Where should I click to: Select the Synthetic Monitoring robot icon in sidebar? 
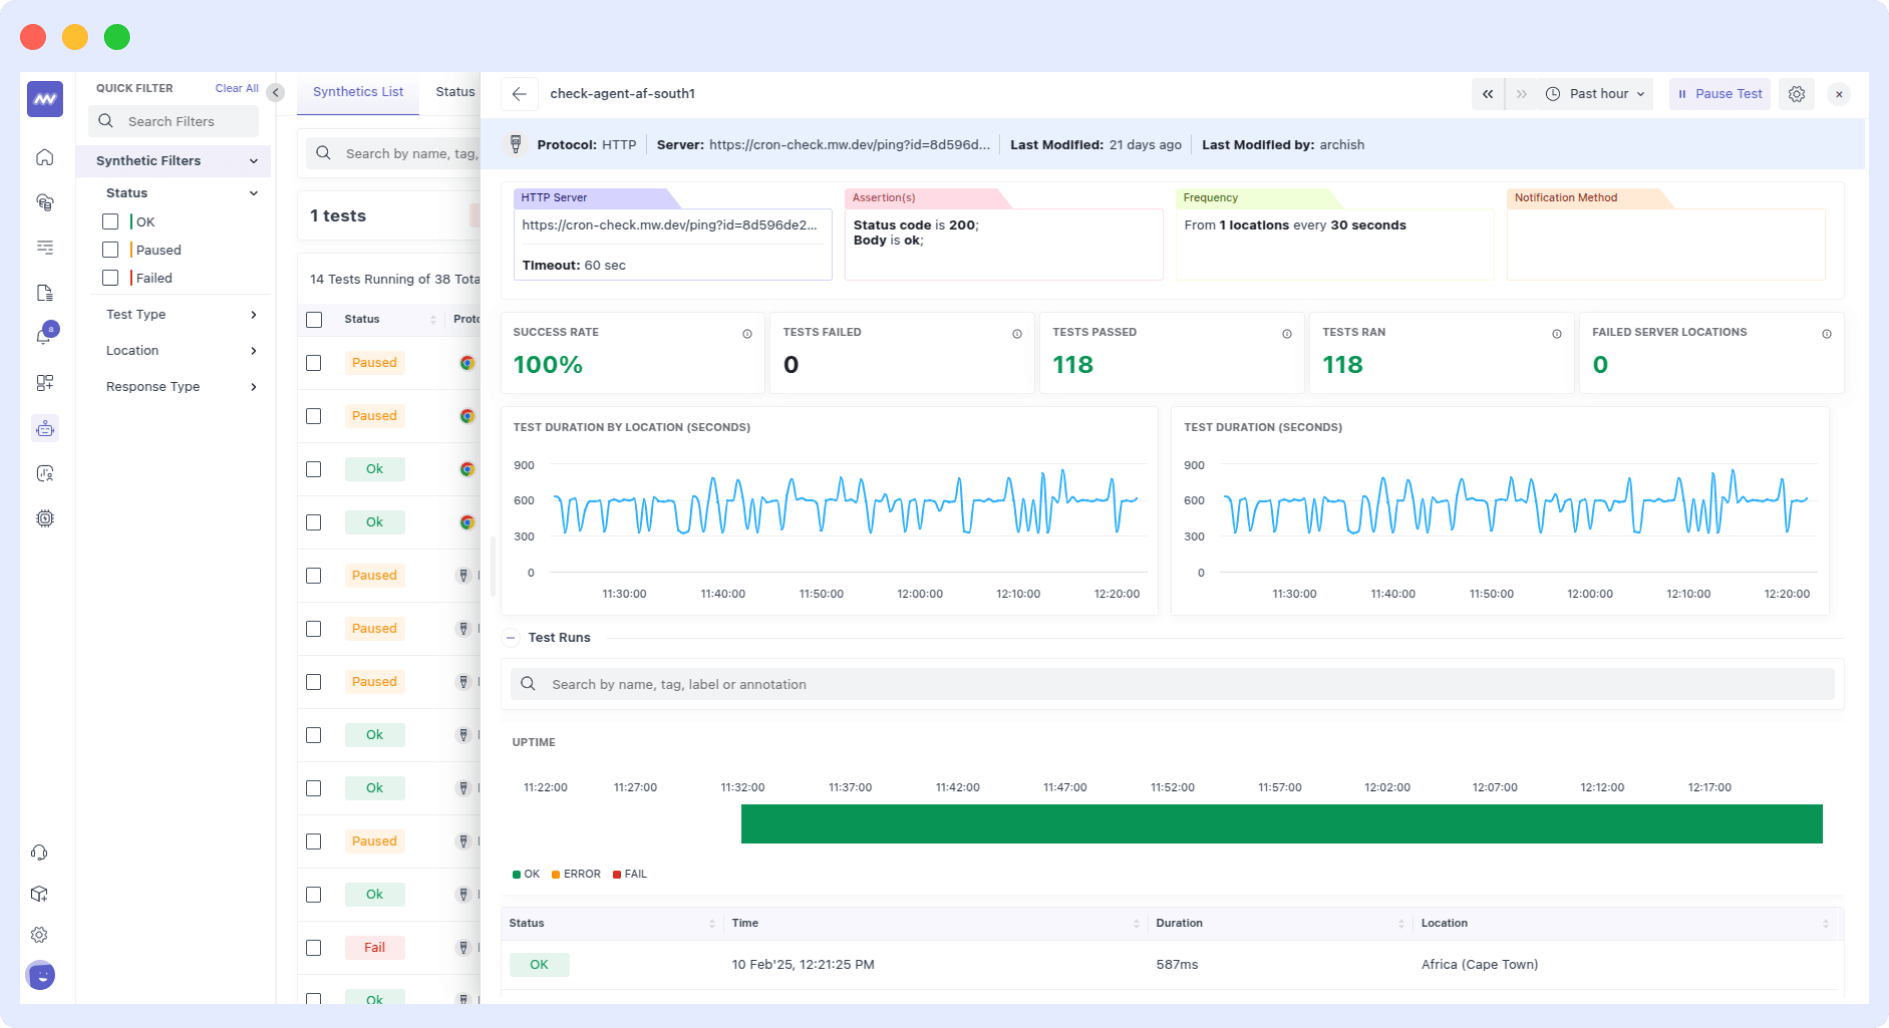click(45, 428)
